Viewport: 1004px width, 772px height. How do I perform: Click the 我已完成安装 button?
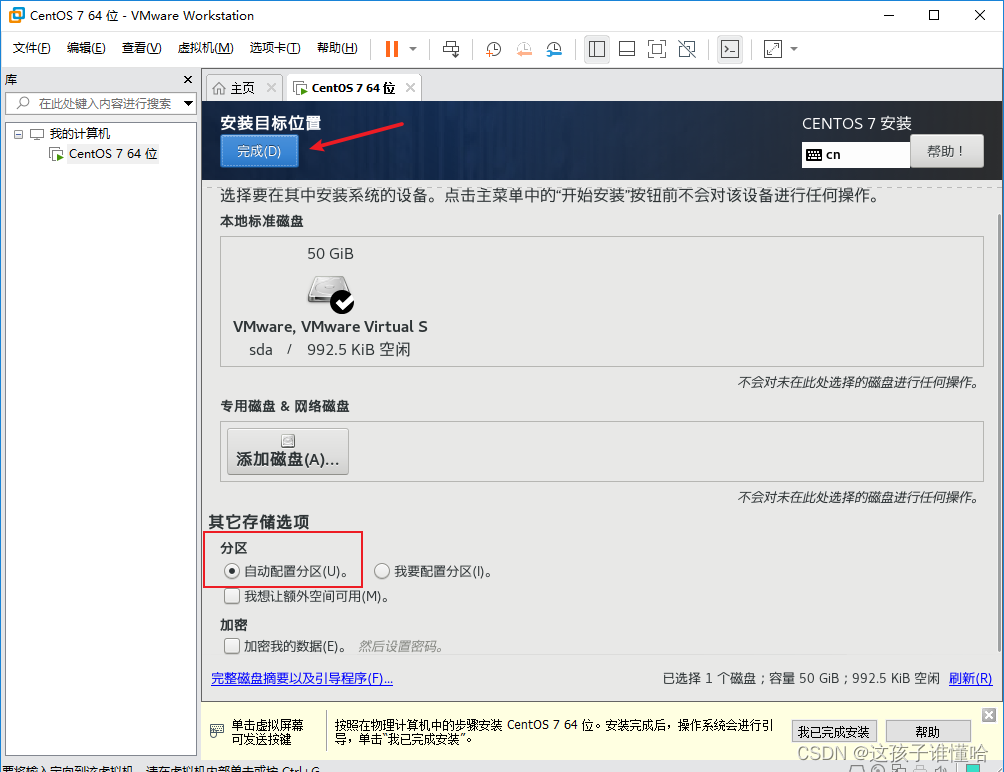(834, 732)
